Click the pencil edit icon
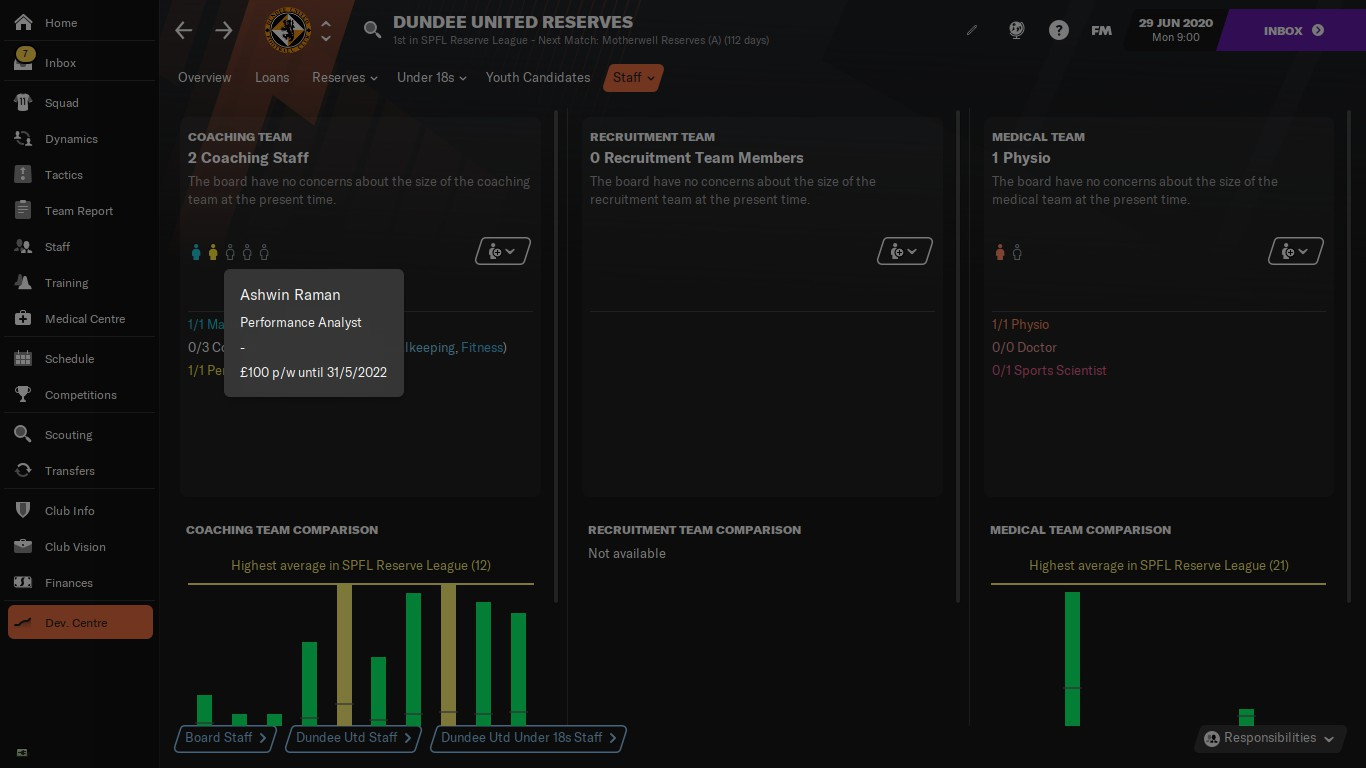Screen dimensions: 1366x768 tap(972, 30)
